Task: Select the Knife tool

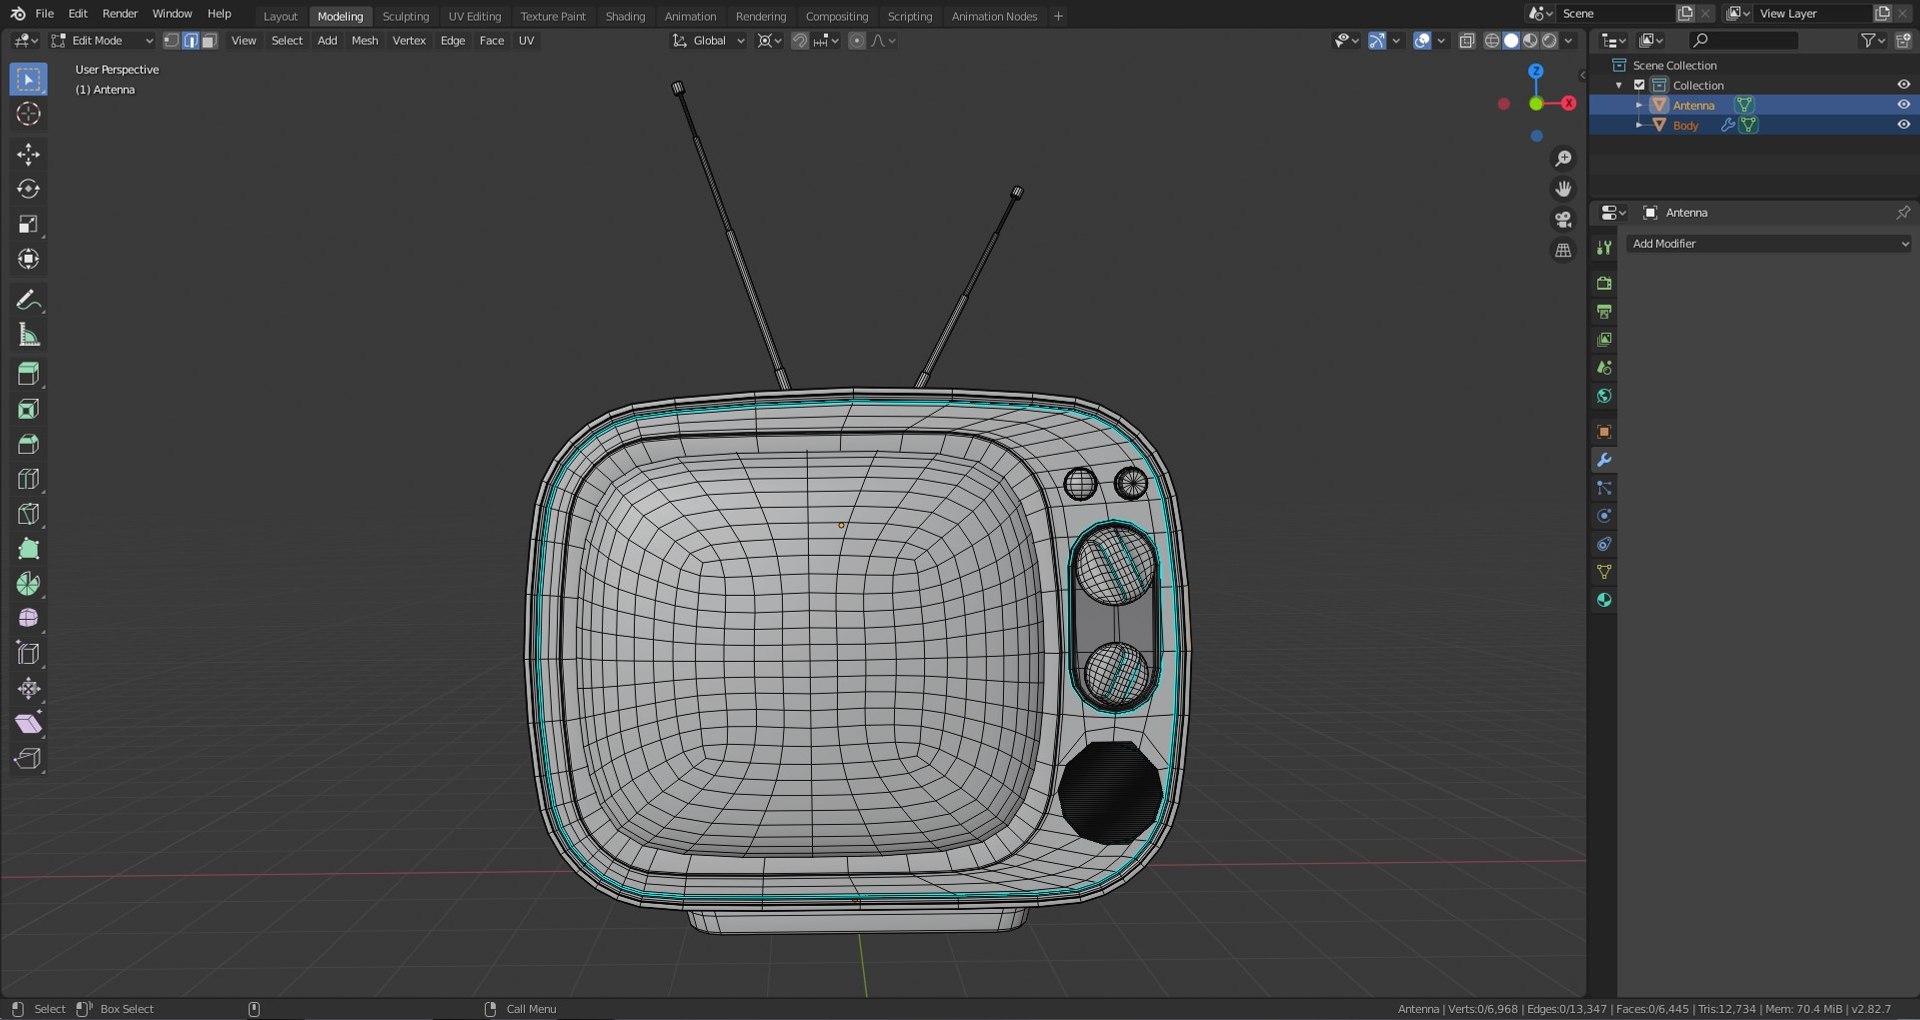Action: point(28,514)
